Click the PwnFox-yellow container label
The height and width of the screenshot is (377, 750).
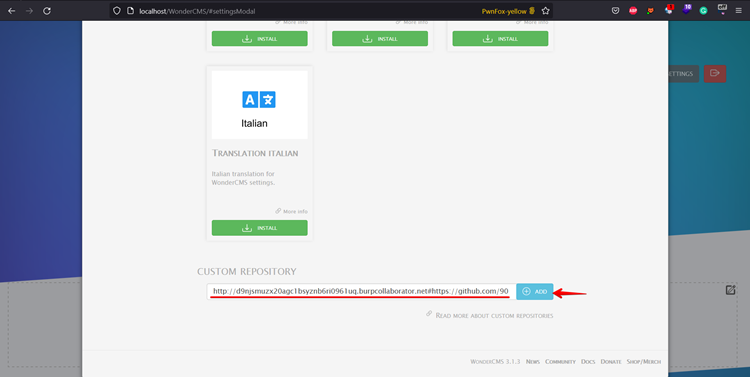[508, 11]
